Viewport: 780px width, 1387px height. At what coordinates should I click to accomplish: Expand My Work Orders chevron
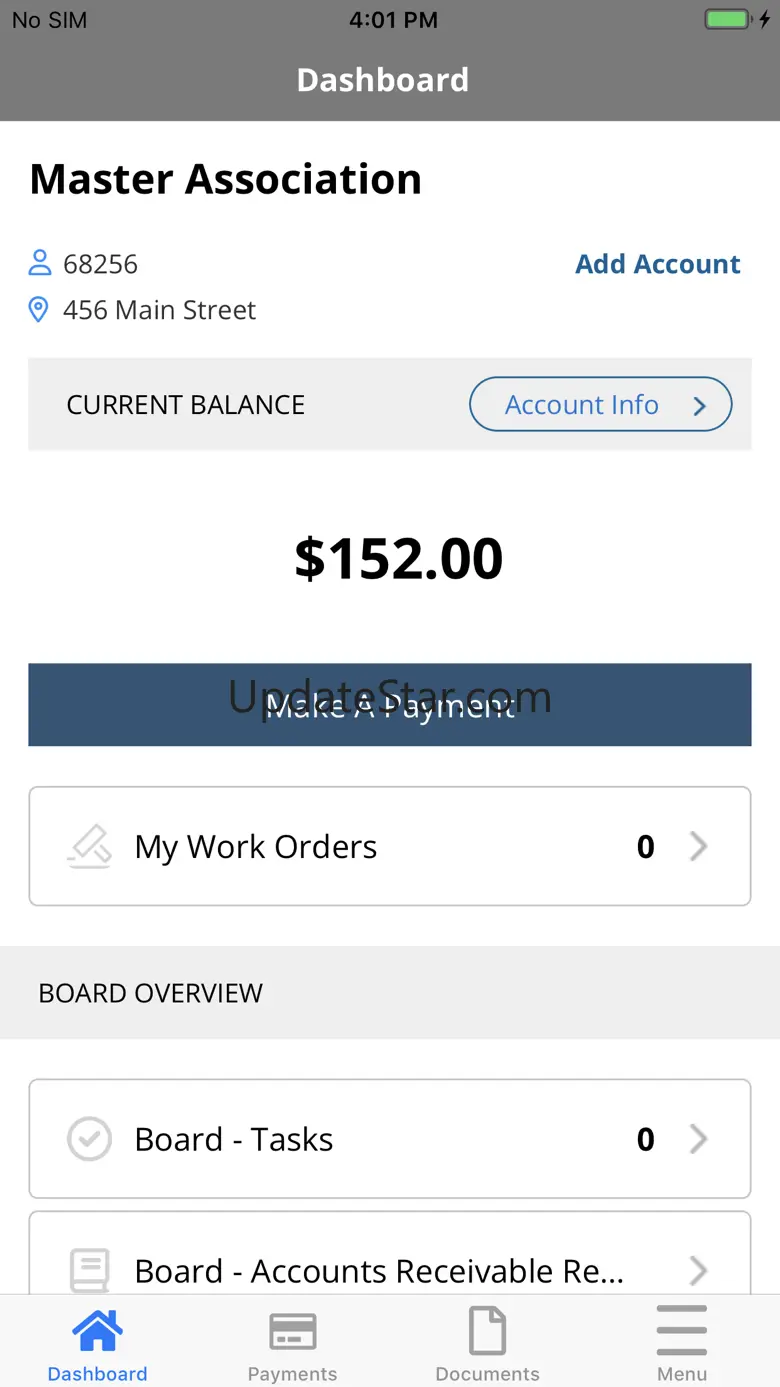(699, 846)
